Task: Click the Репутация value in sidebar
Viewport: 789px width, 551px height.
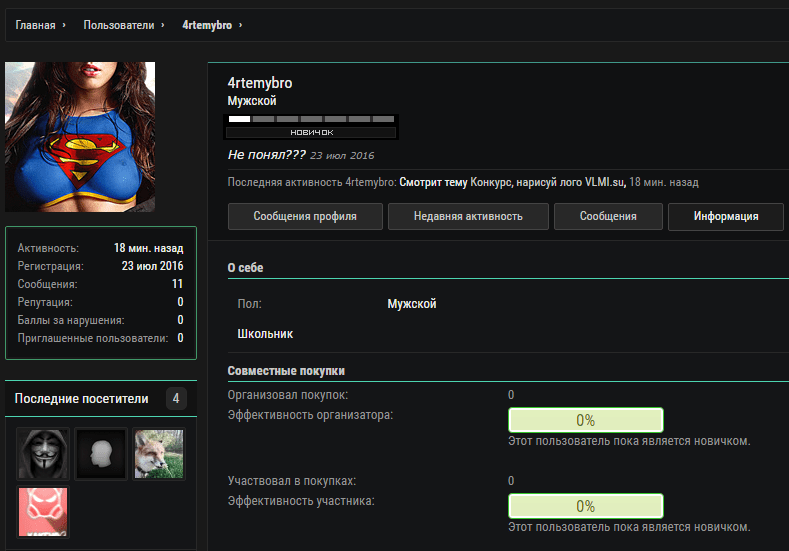Action: (180, 302)
